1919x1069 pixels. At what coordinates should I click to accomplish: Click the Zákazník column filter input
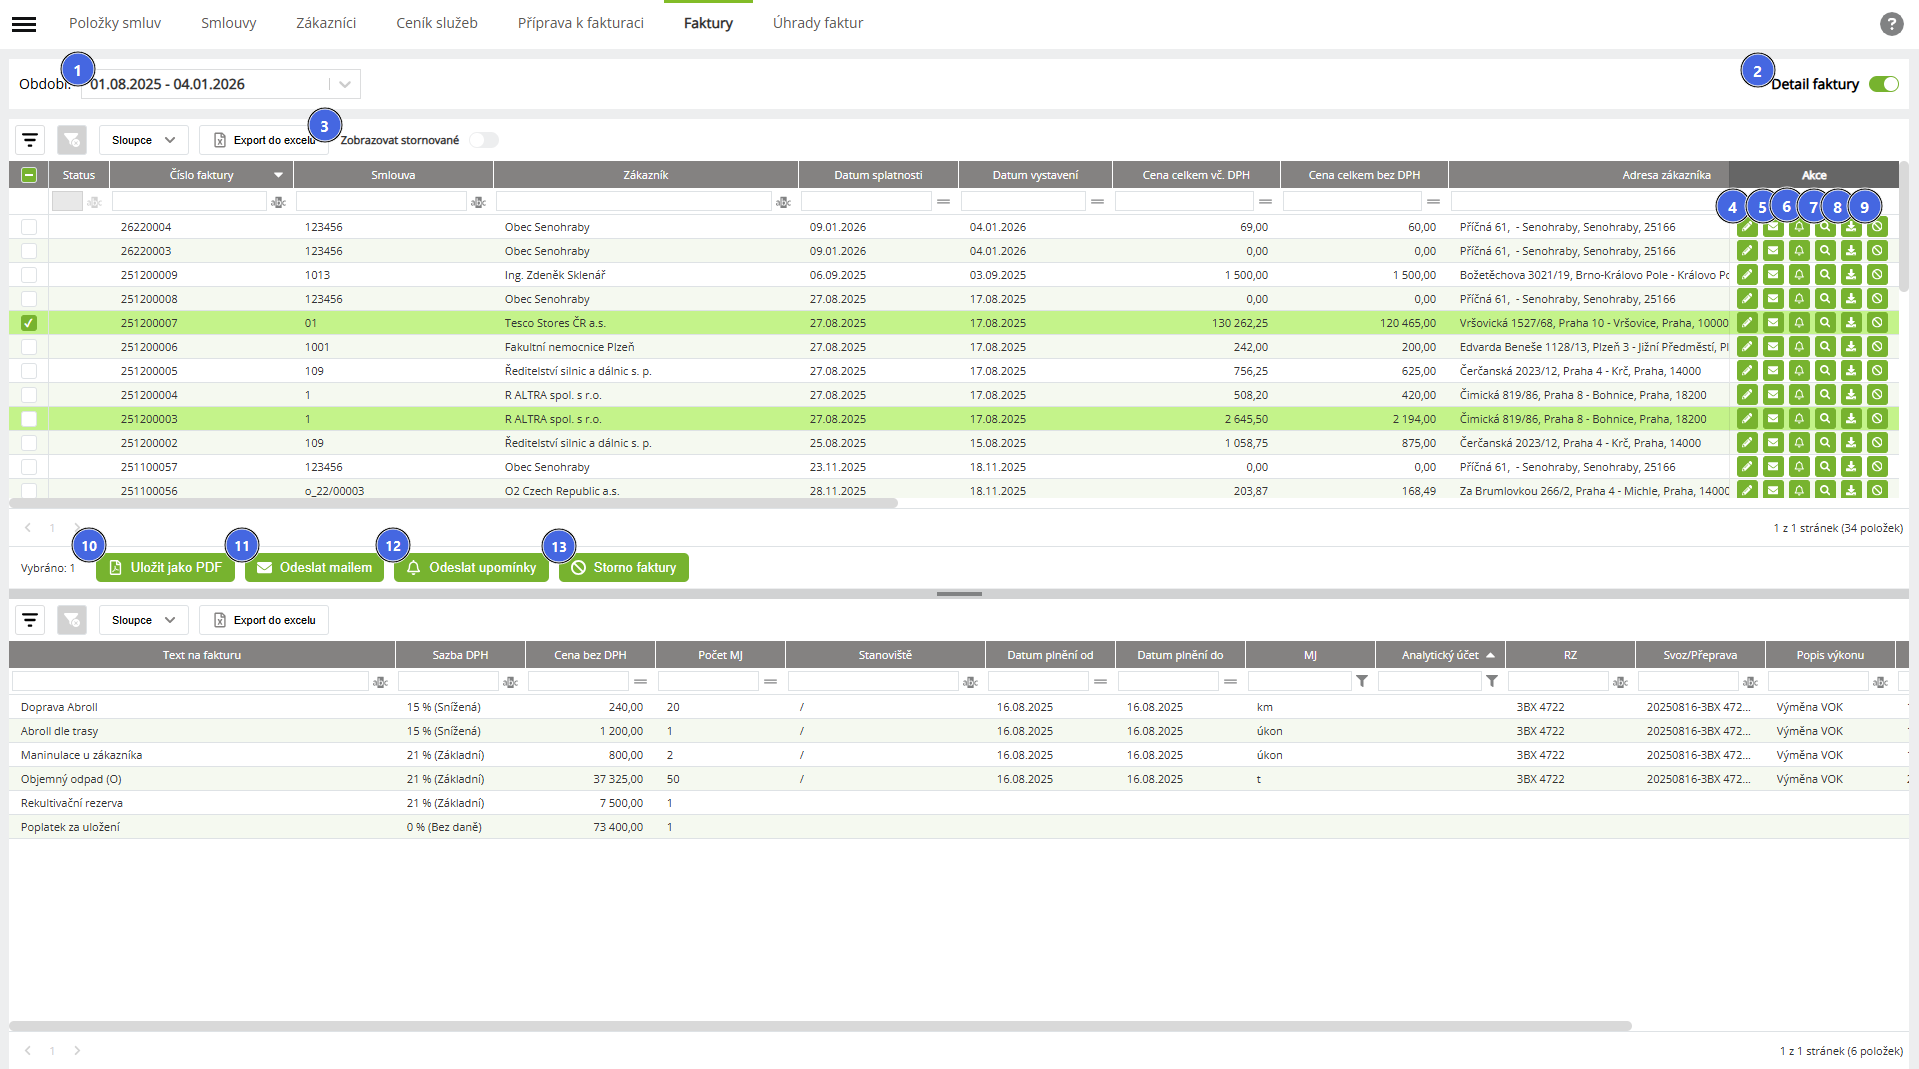click(x=633, y=202)
